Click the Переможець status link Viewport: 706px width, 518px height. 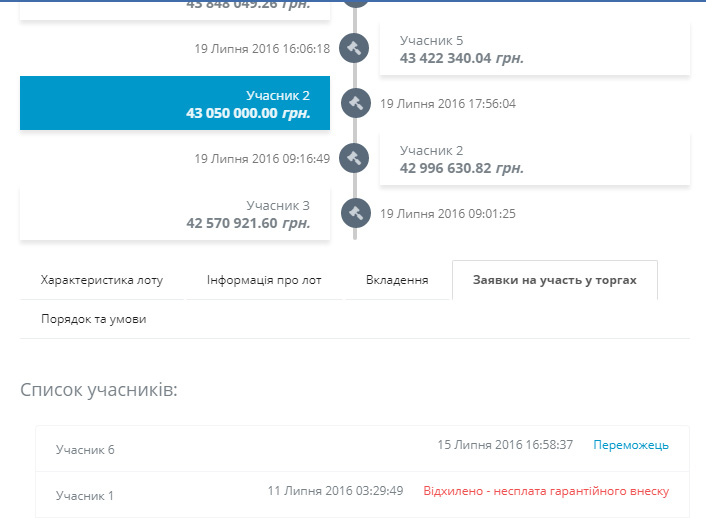point(630,445)
